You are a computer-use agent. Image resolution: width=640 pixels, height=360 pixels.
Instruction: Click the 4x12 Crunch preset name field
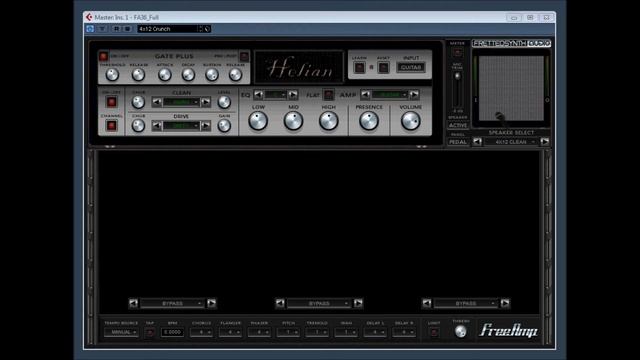click(x=167, y=29)
